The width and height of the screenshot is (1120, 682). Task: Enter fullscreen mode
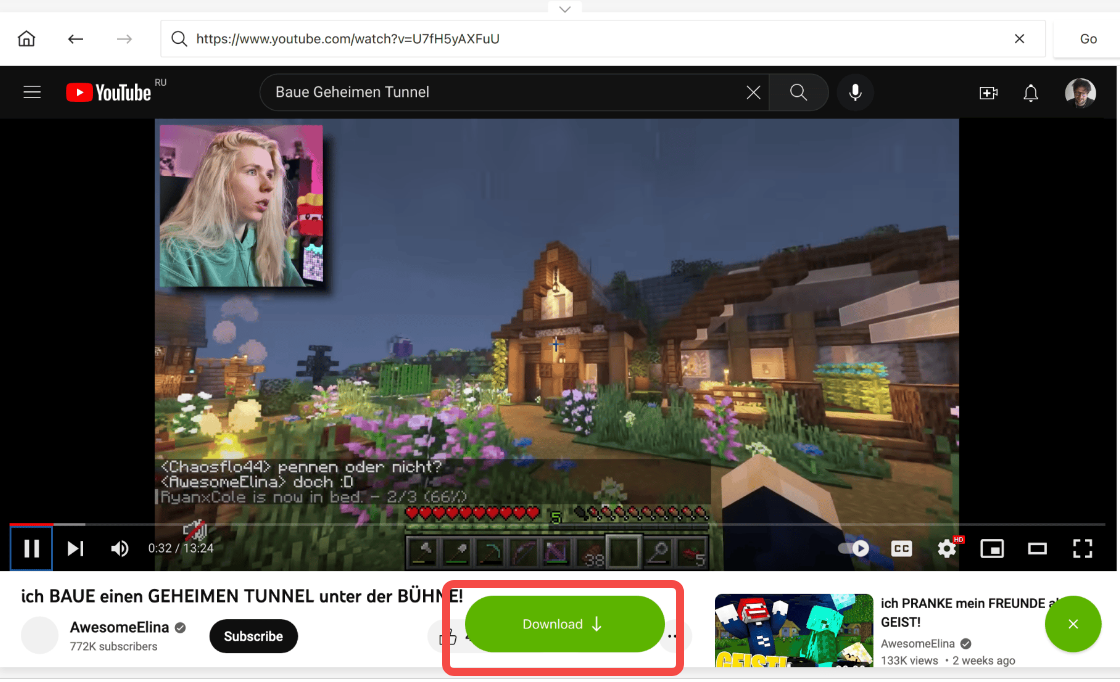point(1083,548)
